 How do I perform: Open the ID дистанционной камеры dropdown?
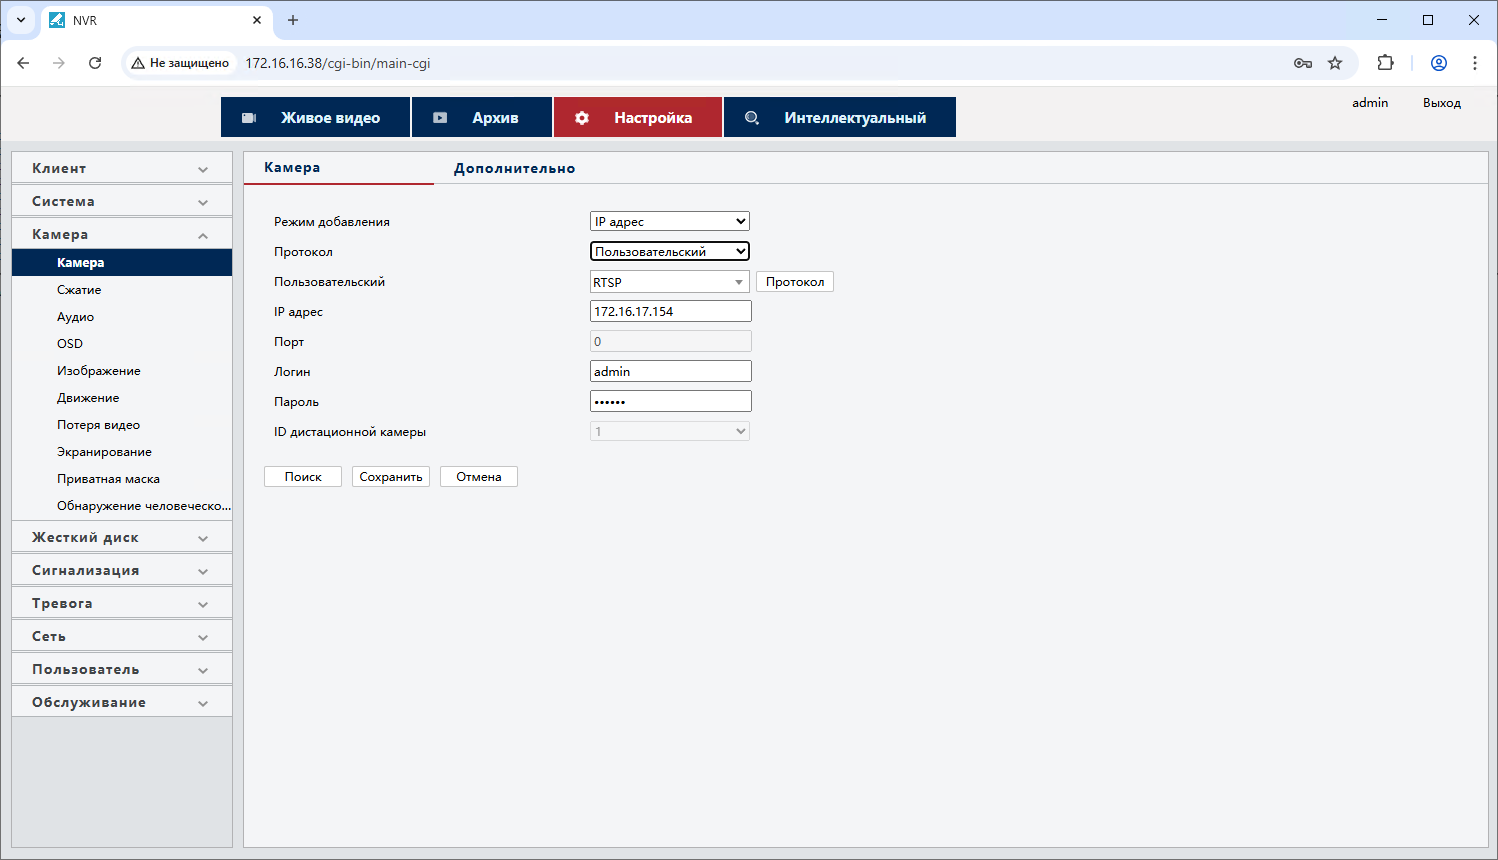click(670, 431)
